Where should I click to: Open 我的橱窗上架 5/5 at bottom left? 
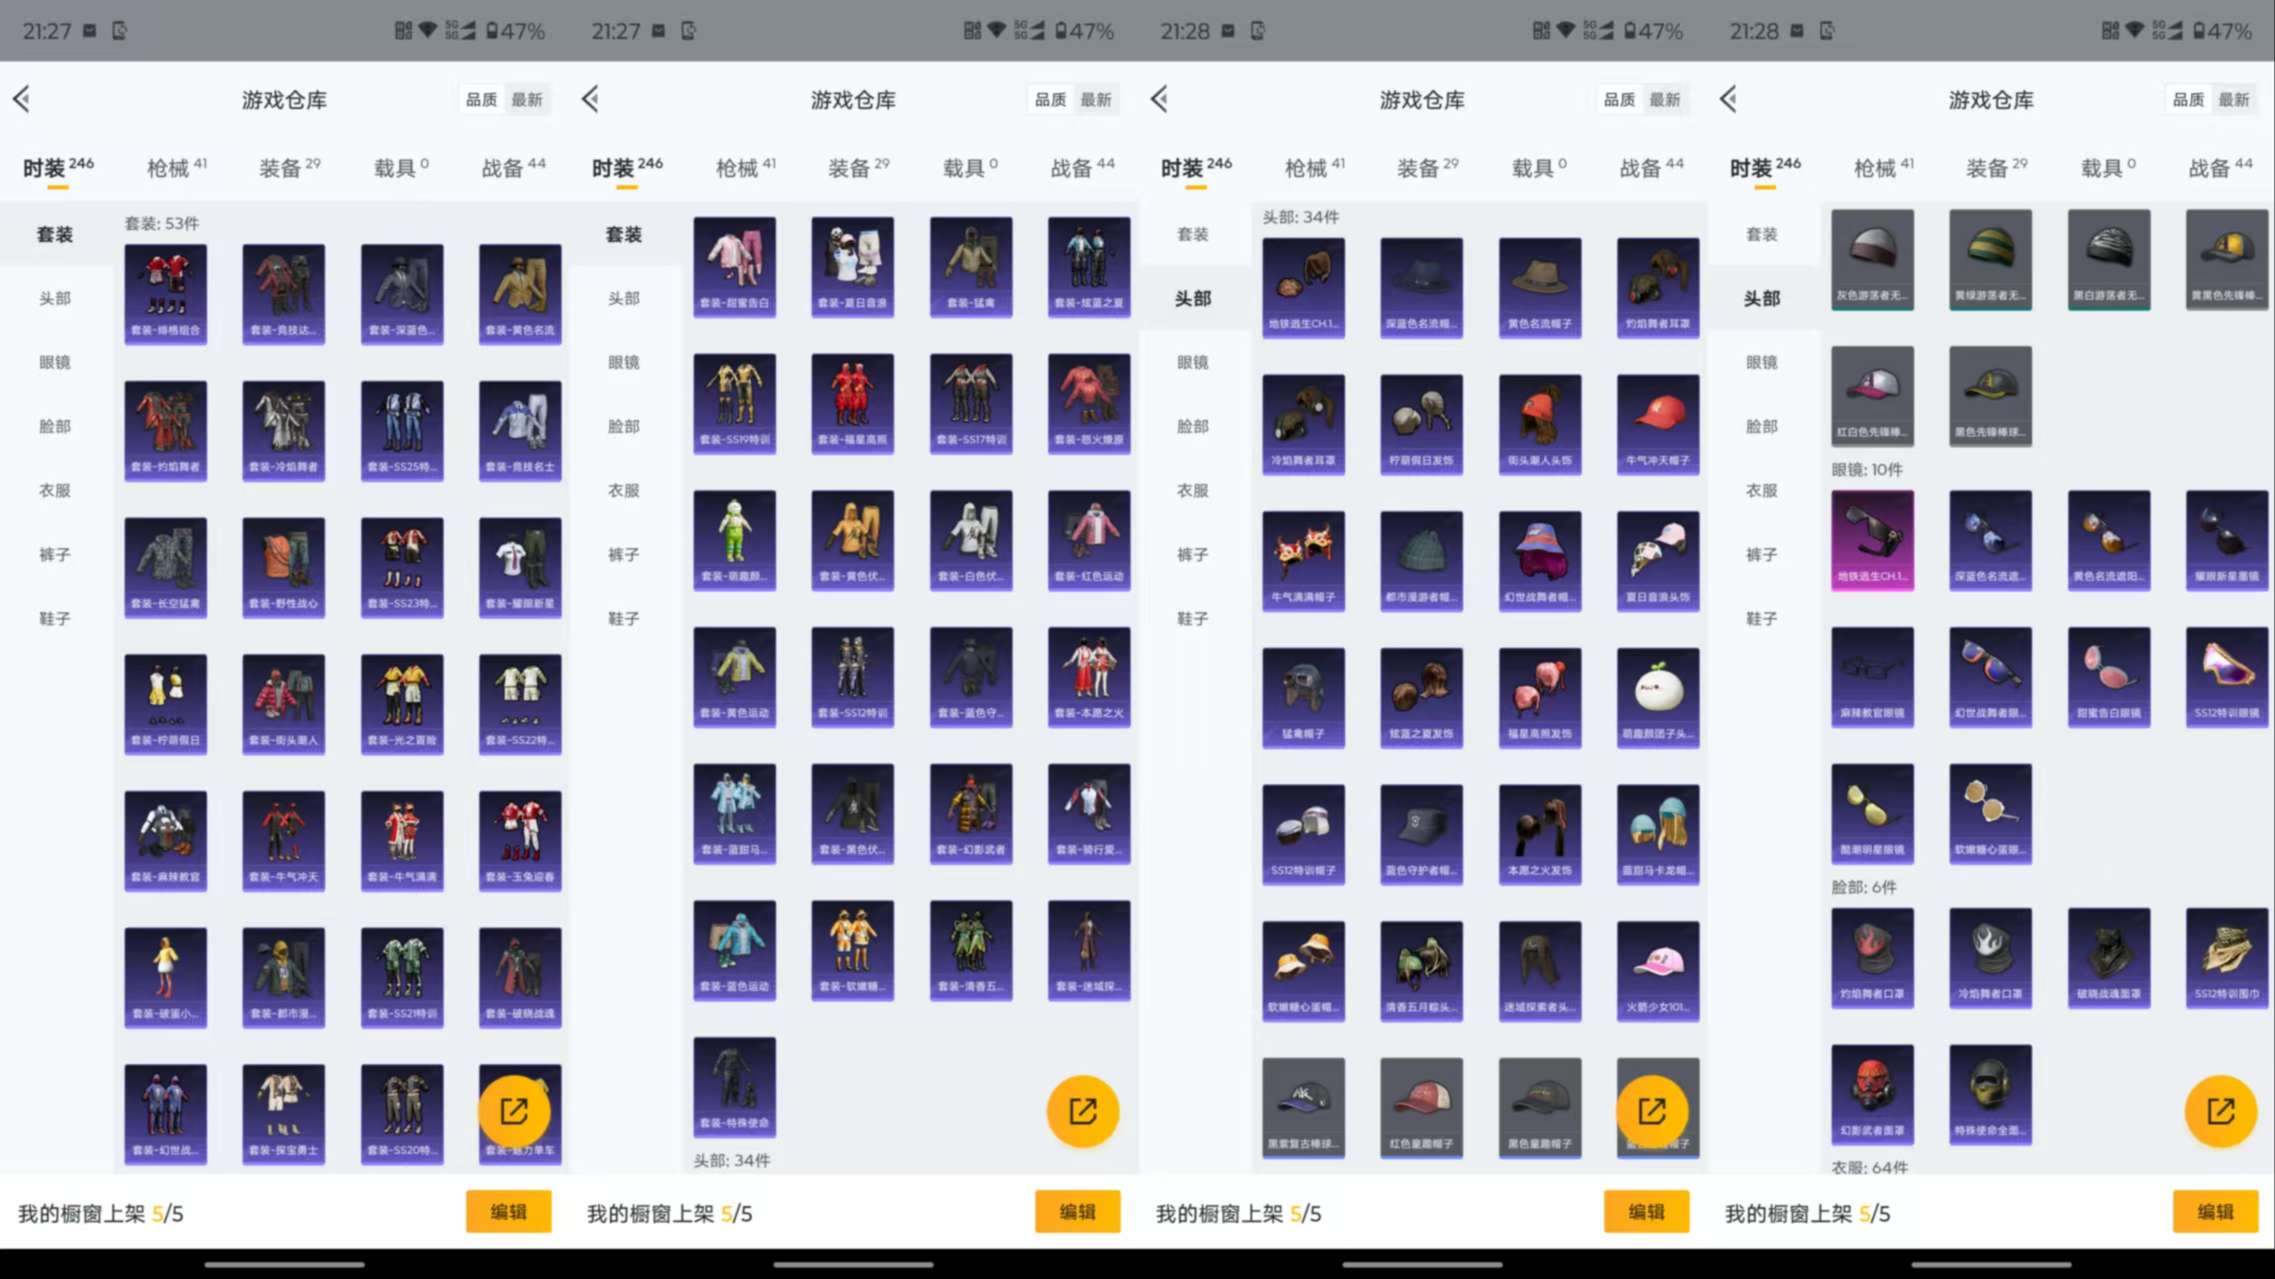tap(100, 1211)
